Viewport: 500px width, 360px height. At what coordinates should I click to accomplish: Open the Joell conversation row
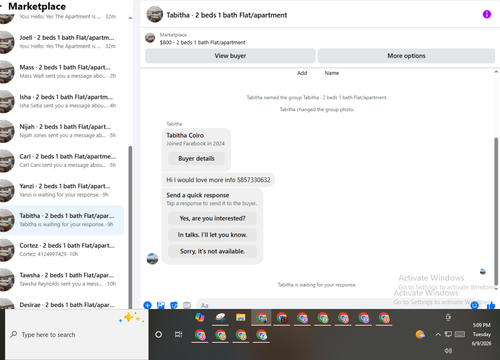click(62, 42)
